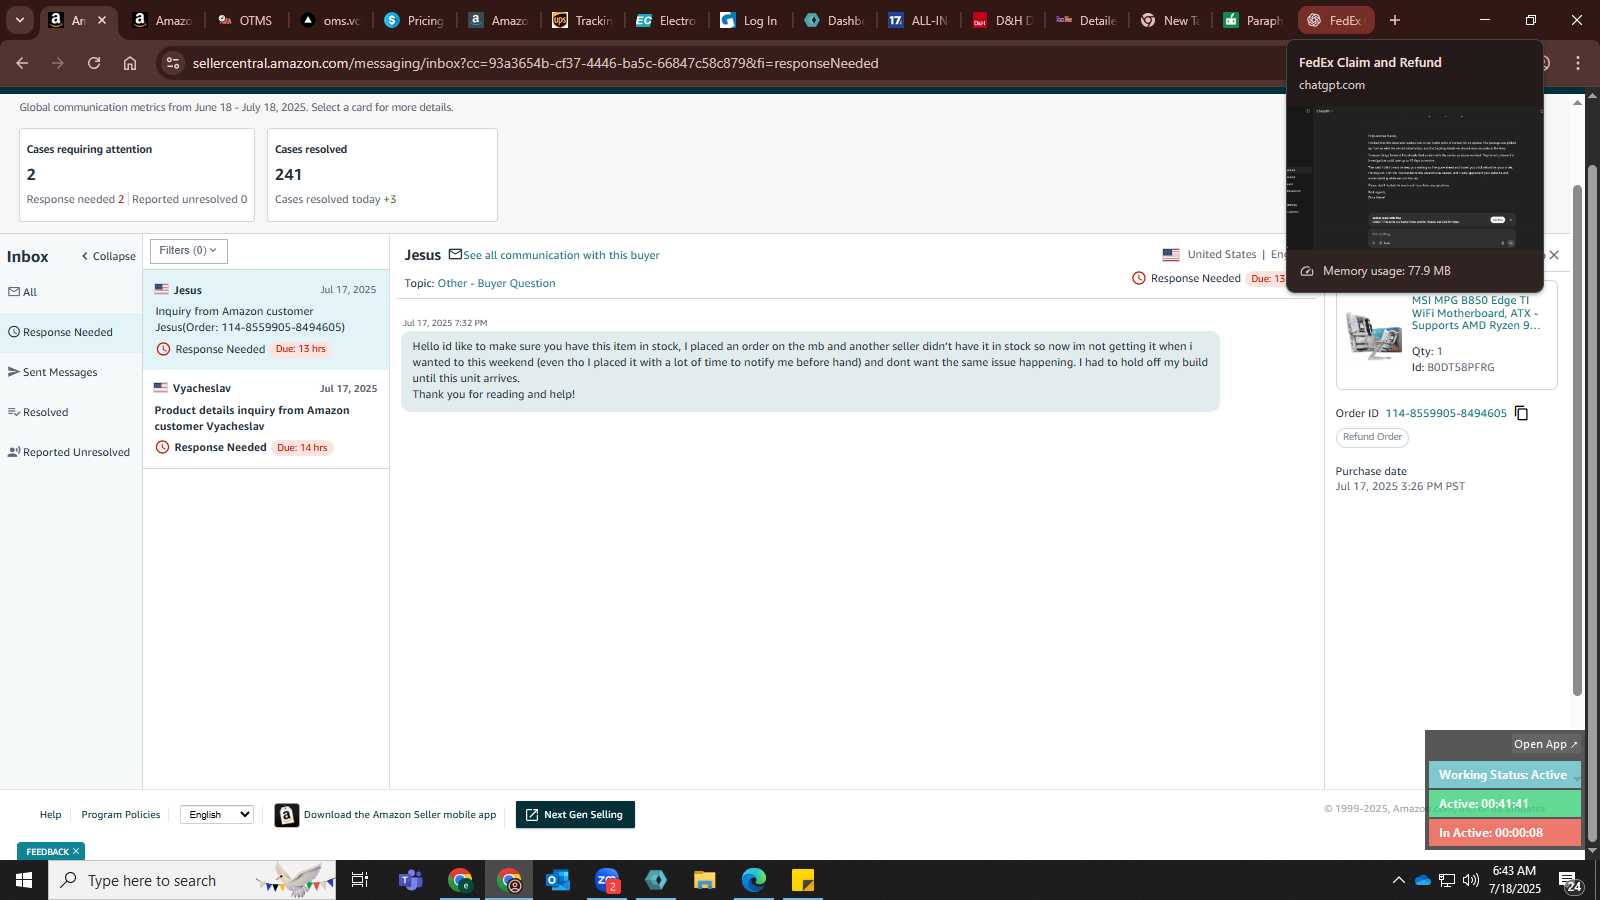Open Reported Unresolved folder
This screenshot has width=1600, height=900.
pyautogui.click(x=70, y=452)
